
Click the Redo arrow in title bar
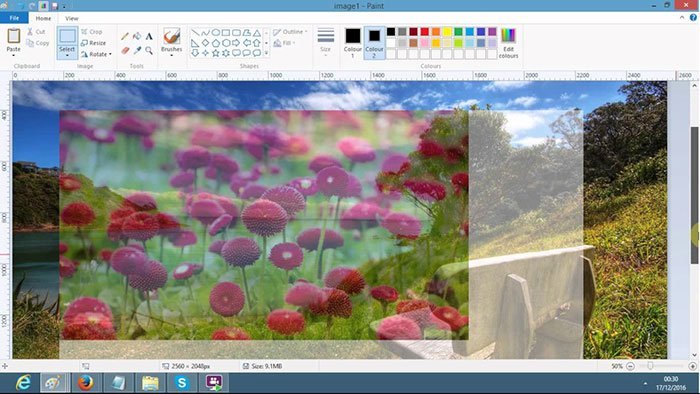(32, 6)
